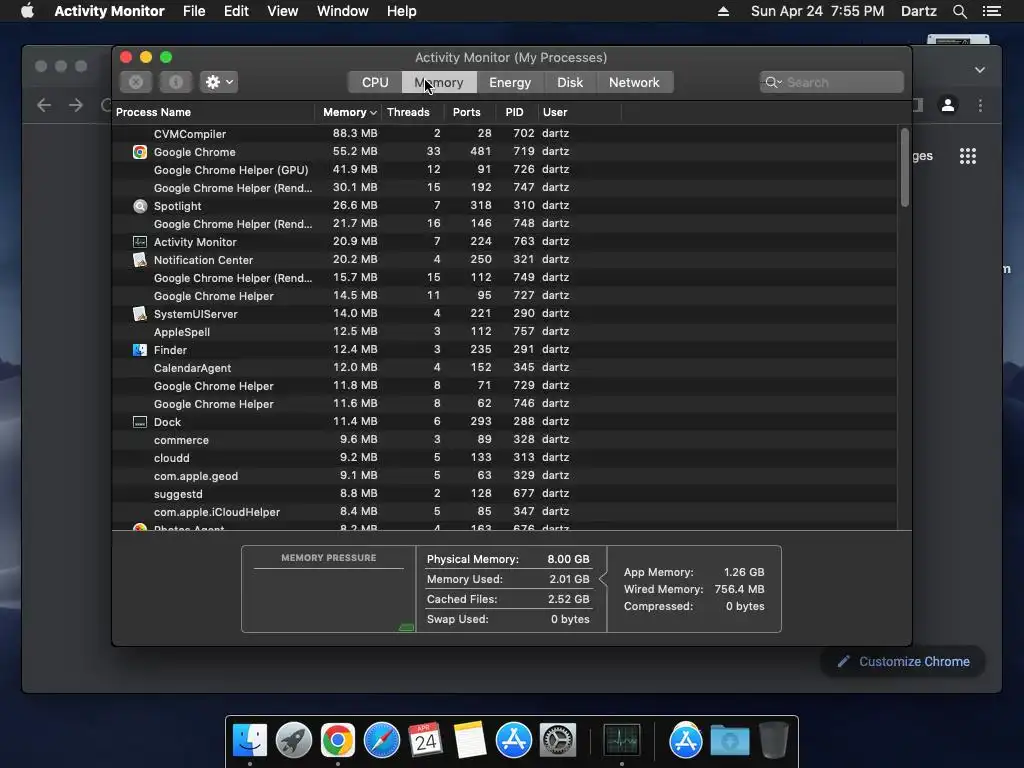Select the AppleSpell process row
Screen dimensions: 1024x768
pyautogui.click(x=504, y=332)
